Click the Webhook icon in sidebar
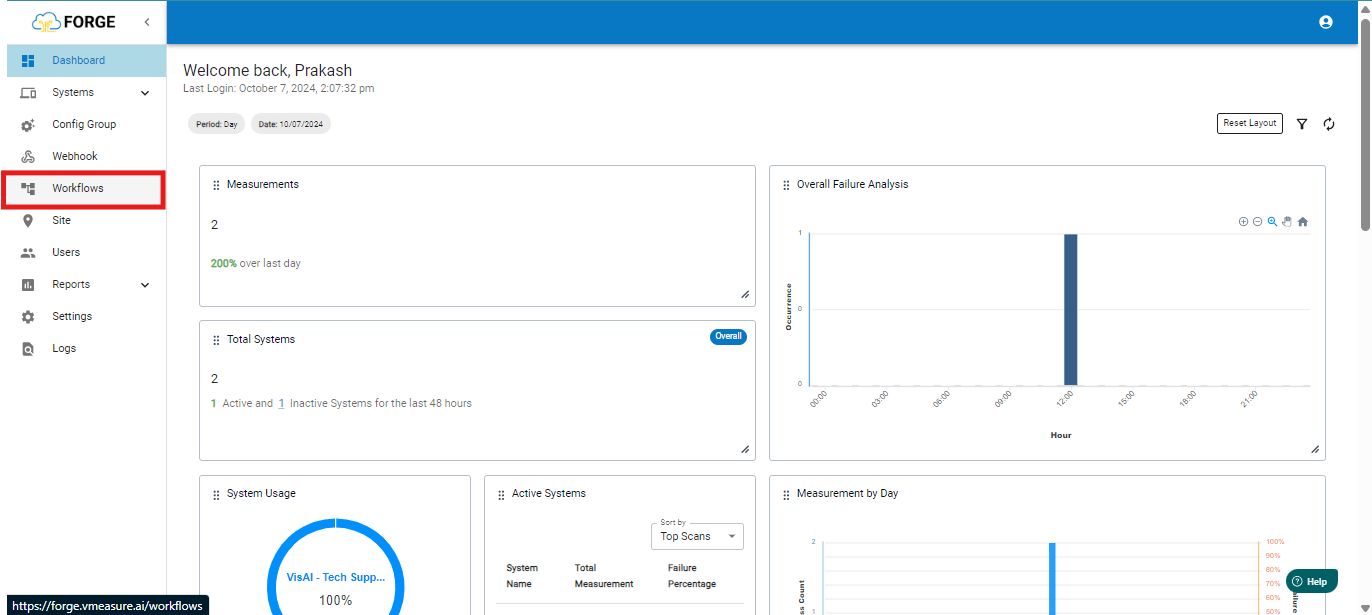Viewport: 1372px width, 615px height. coord(28,157)
